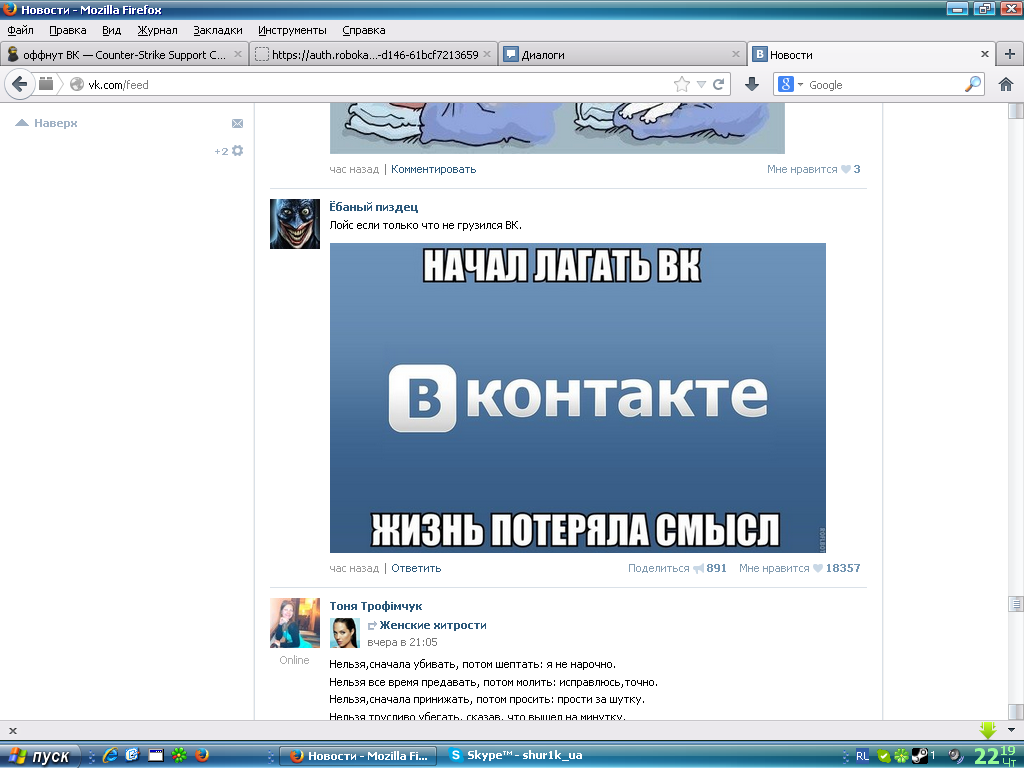Open the Вид menu
The height and width of the screenshot is (768, 1024).
[112, 30]
